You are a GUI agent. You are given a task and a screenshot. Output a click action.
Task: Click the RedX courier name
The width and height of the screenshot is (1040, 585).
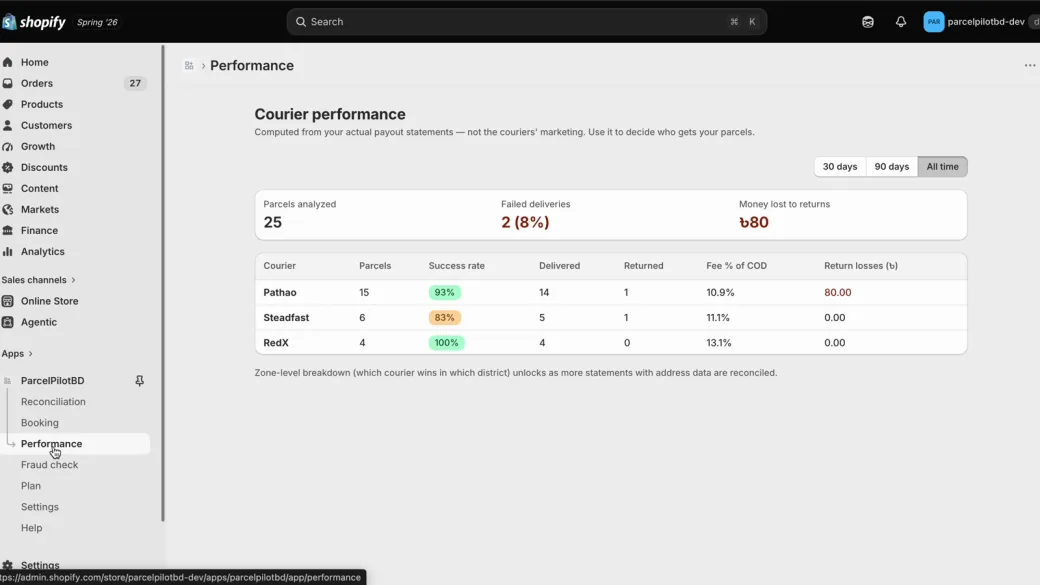click(x=276, y=343)
